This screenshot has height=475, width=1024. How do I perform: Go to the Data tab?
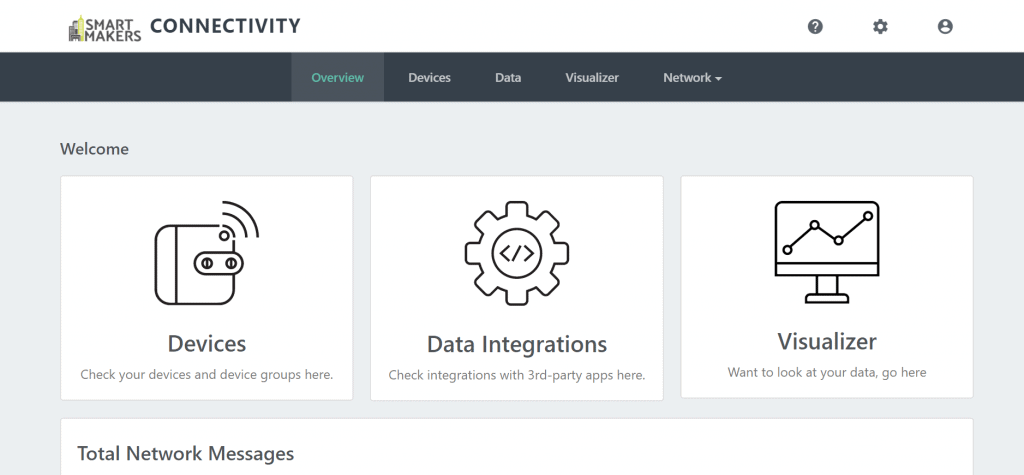[x=507, y=77]
